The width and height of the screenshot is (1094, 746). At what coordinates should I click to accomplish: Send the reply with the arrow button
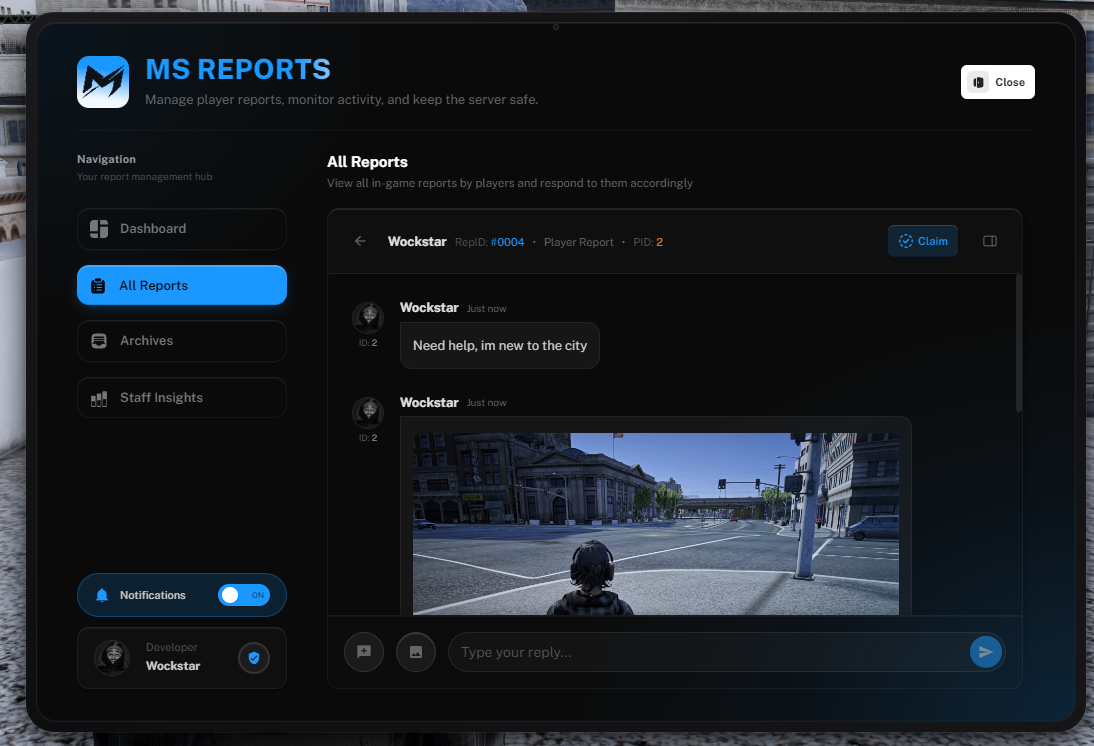coord(985,652)
